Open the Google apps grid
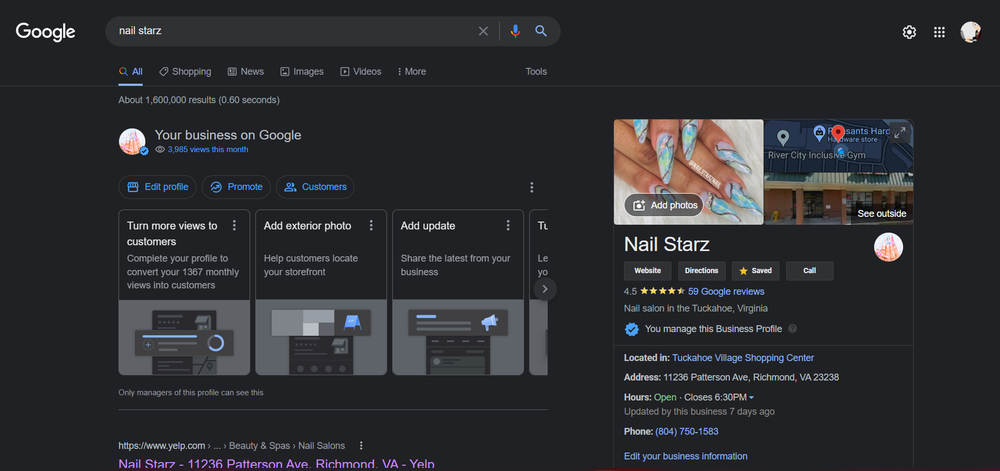1000x471 pixels. [939, 32]
